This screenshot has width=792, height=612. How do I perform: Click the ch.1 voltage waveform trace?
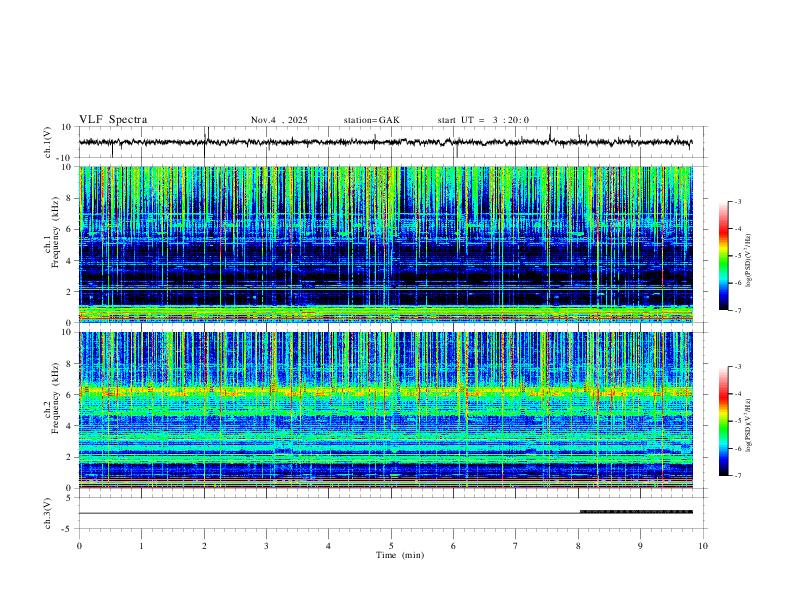click(x=386, y=142)
